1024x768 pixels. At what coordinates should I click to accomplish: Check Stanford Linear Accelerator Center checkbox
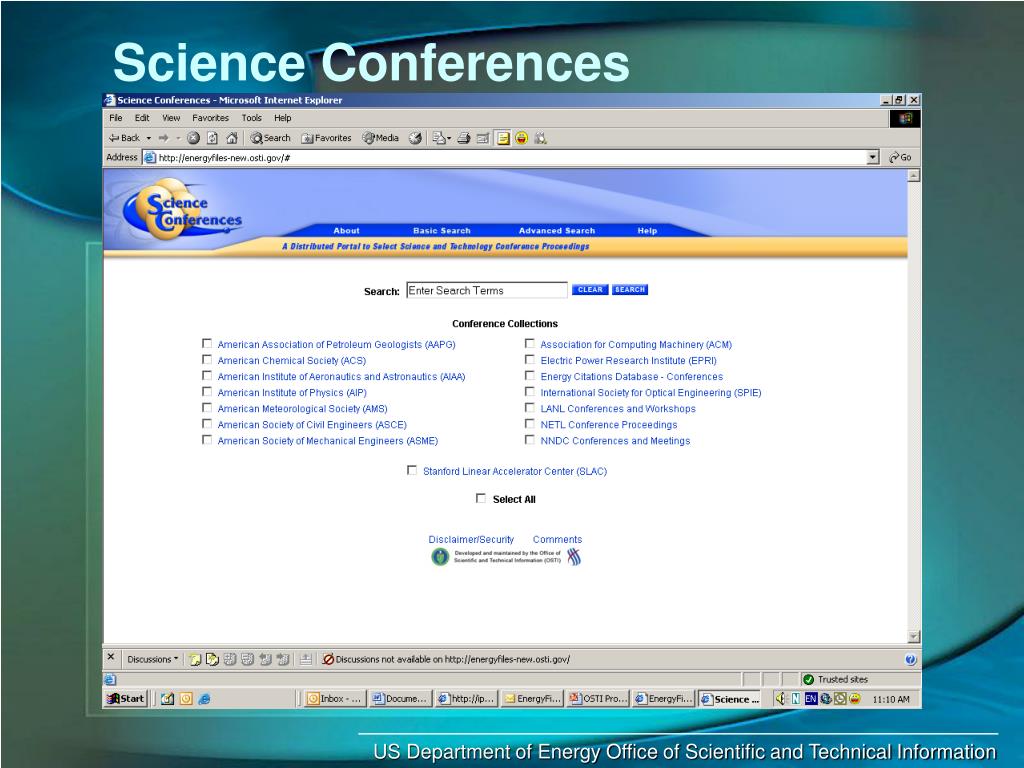click(412, 470)
